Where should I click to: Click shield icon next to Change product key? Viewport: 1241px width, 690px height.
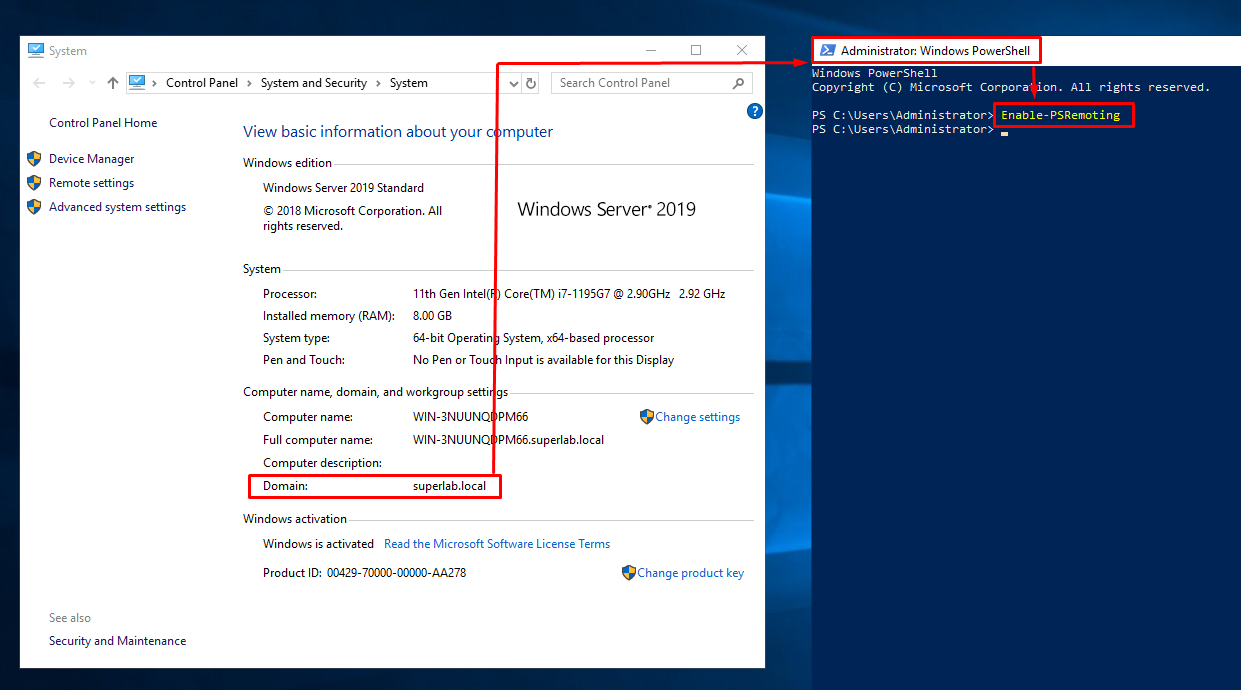(629, 573)
